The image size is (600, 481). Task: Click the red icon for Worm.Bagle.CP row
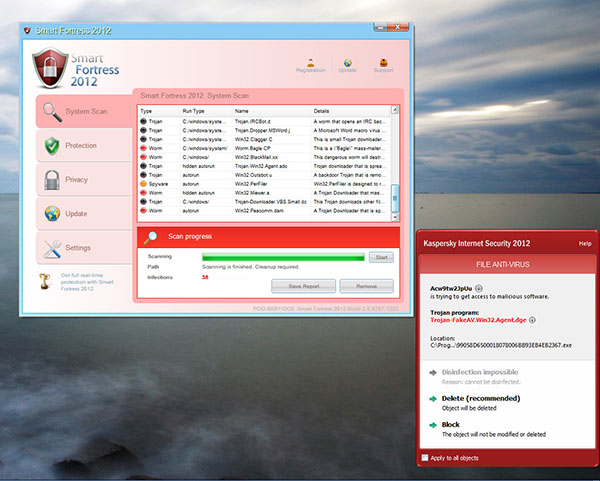coord(143,148)
